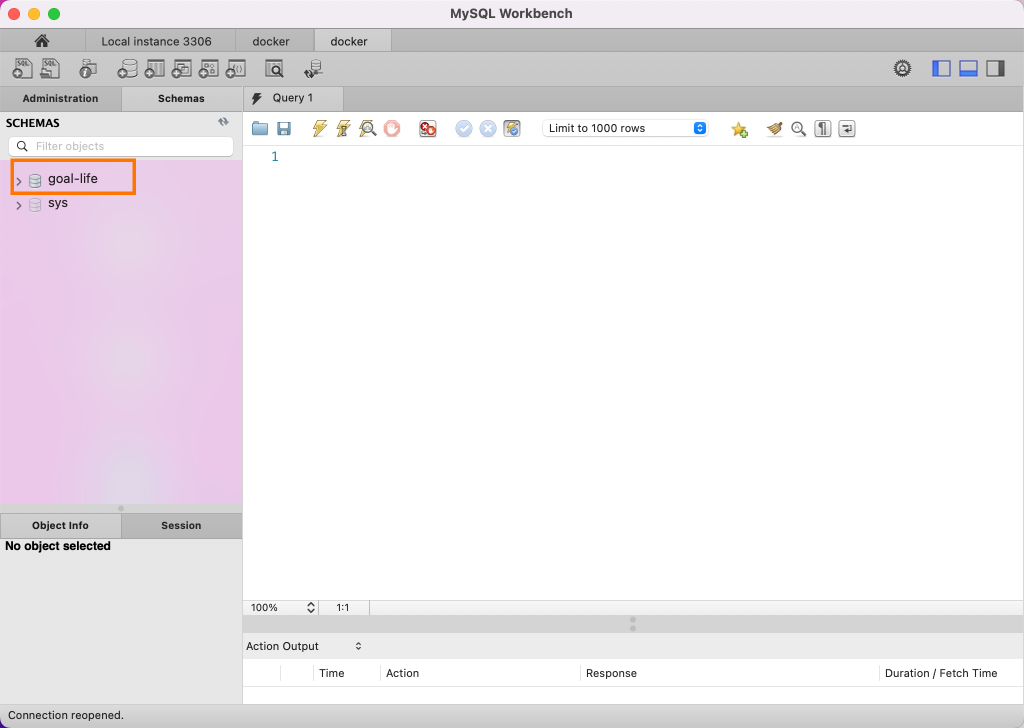Image resolution: width=1024 pixels, height=728 pixels.
Task: Switch to the Schemas tab
Action: tap(182, 99)
